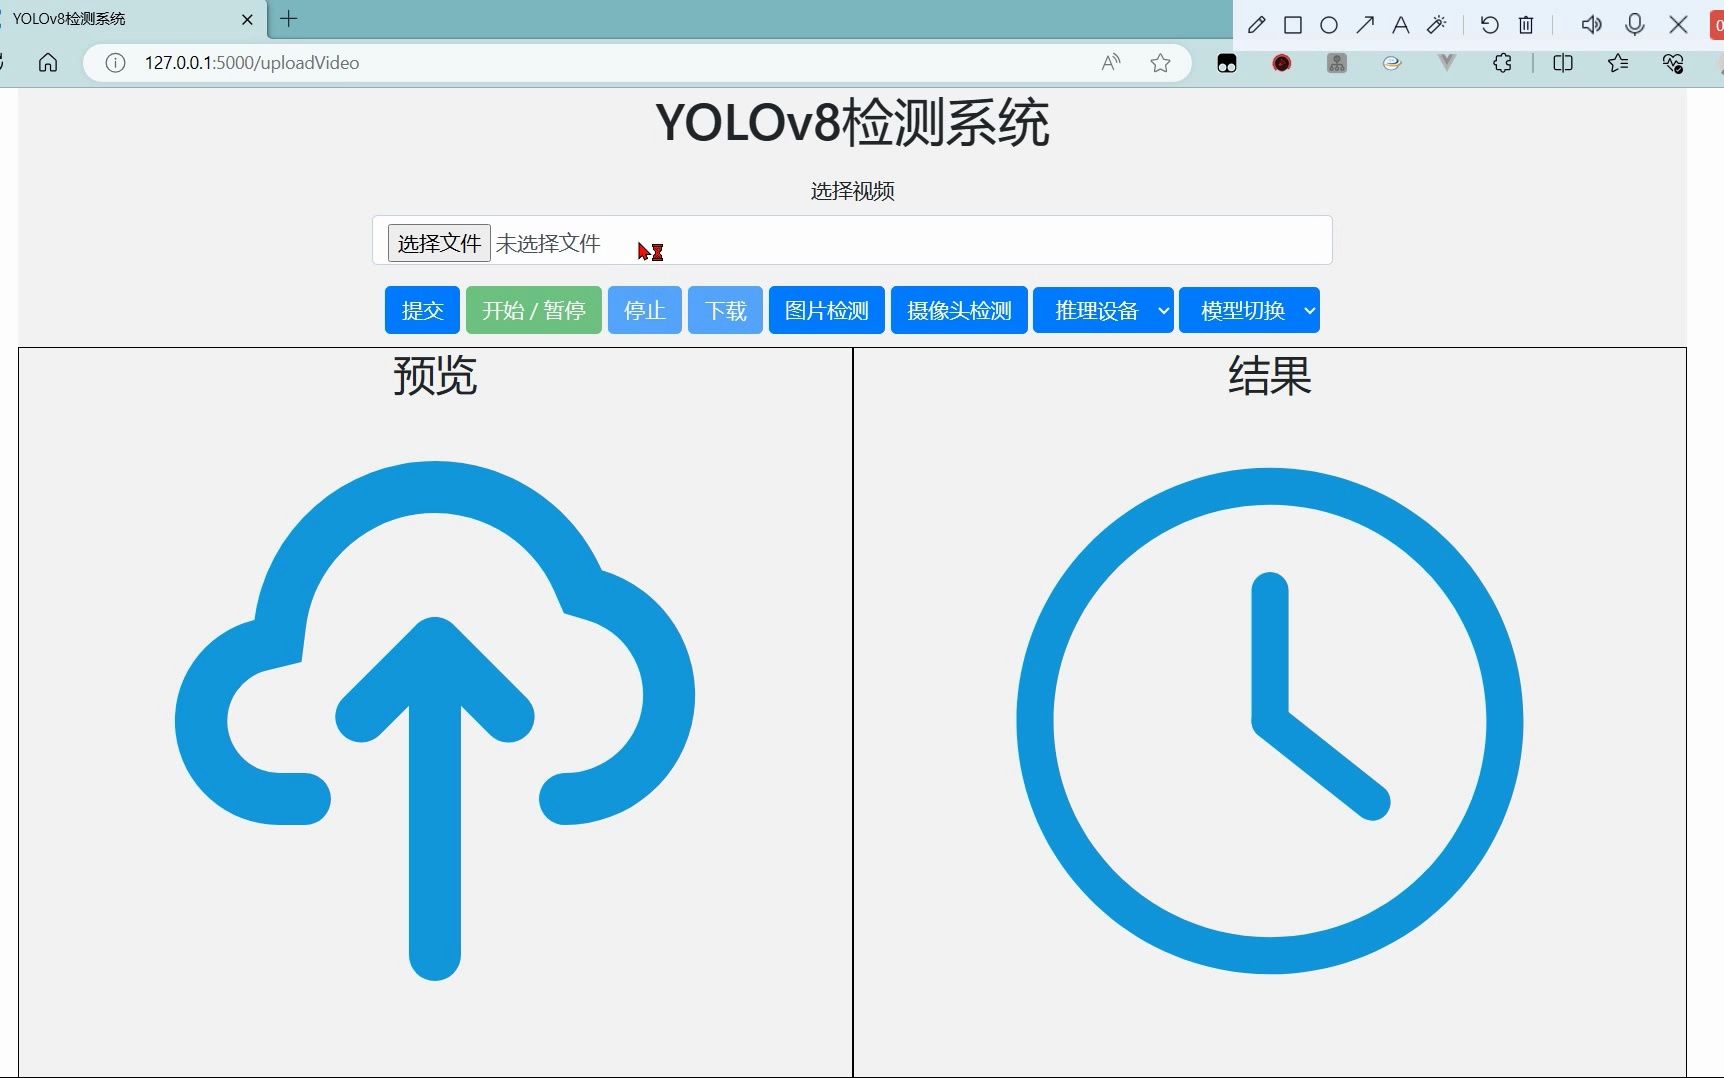Click the address bar URL
The image size is (1724, 1078).
tap(252, 63)
